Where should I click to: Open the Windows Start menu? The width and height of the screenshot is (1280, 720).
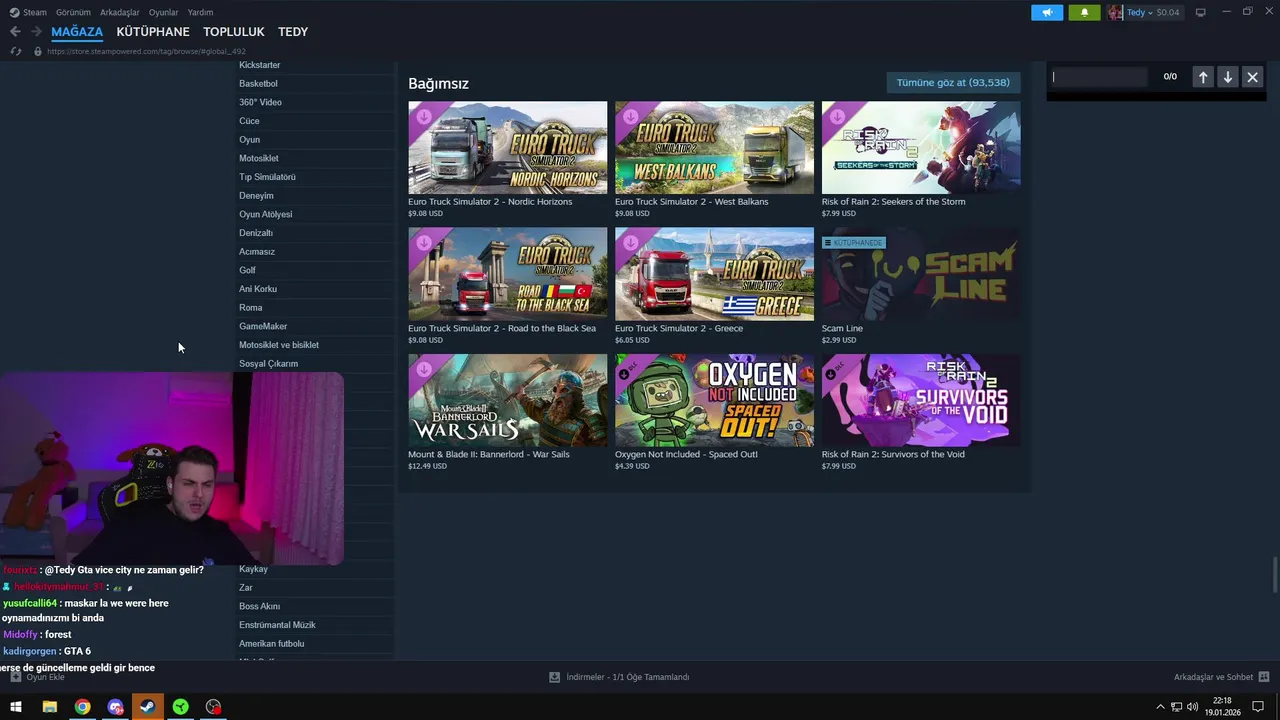tap(16, 707)
